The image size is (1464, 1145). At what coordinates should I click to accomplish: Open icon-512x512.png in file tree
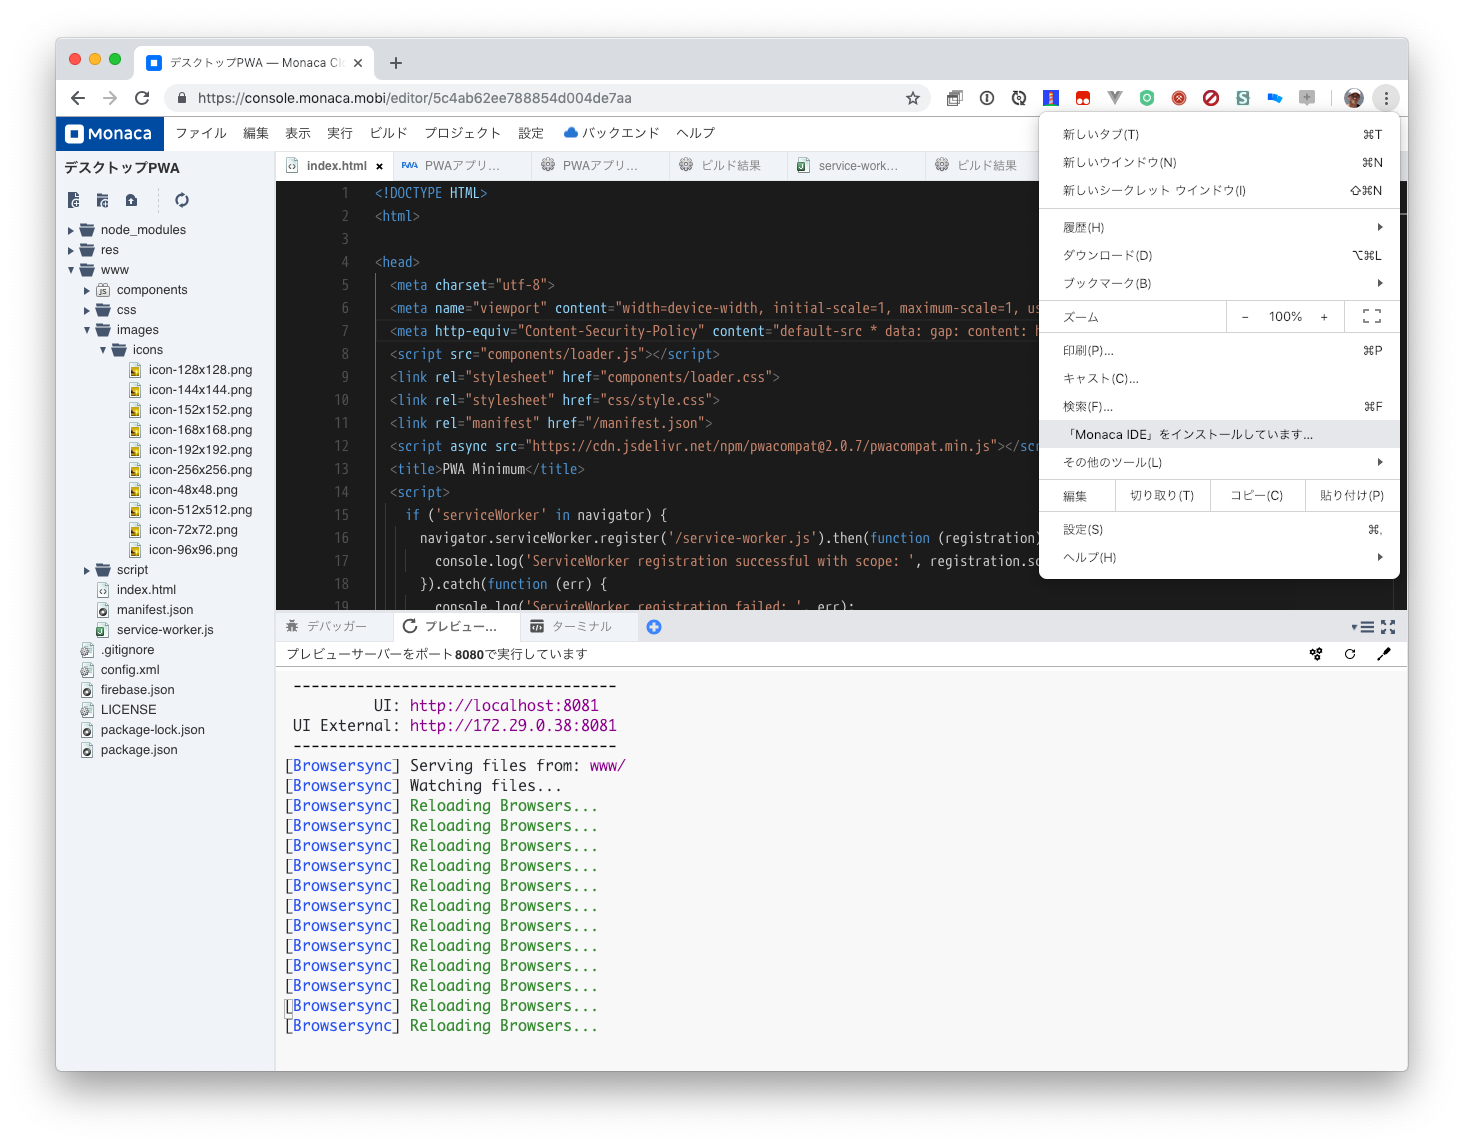point(200,510)
